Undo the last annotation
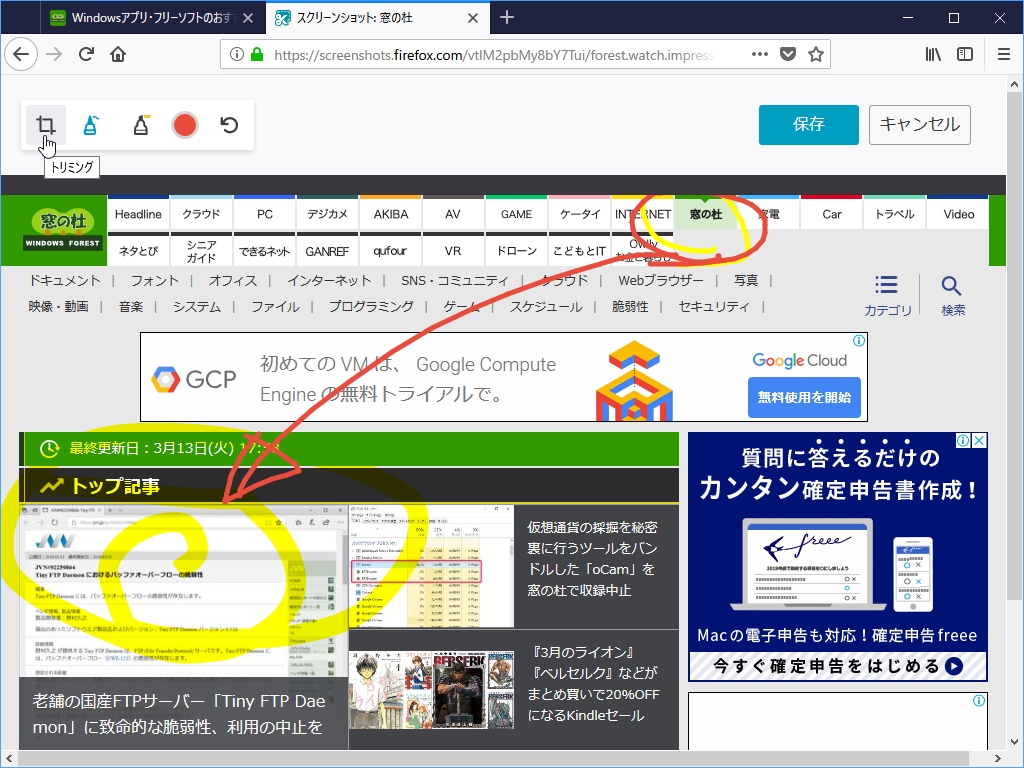 pyautogui.click(x=229, y=124)
